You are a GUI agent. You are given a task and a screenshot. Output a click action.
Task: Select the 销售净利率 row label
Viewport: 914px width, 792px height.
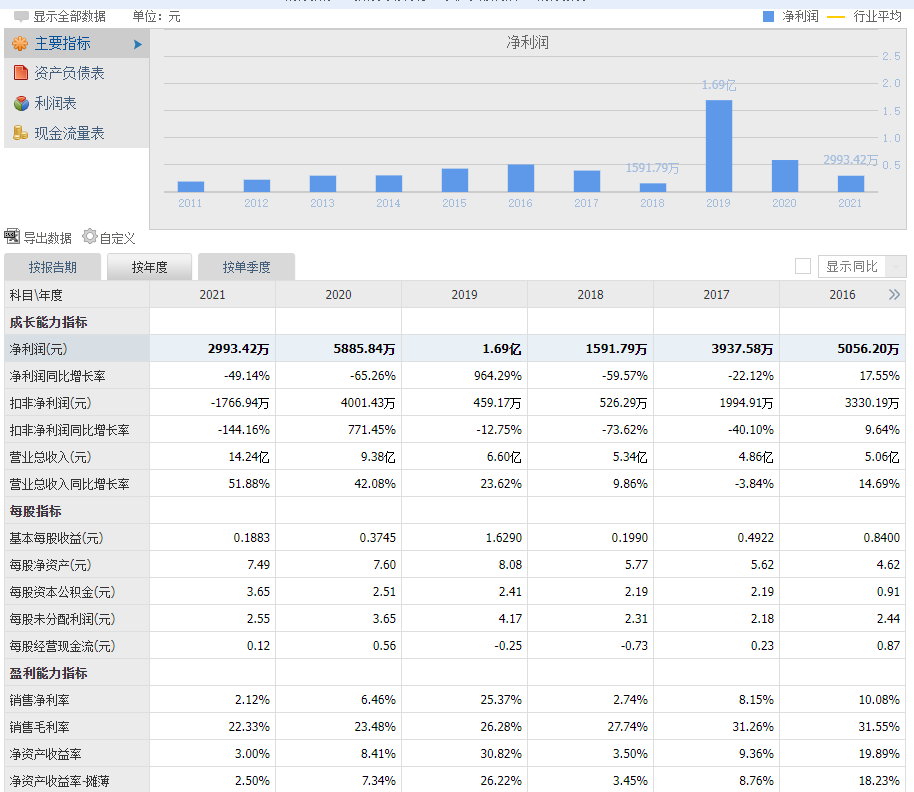[39, 700]
